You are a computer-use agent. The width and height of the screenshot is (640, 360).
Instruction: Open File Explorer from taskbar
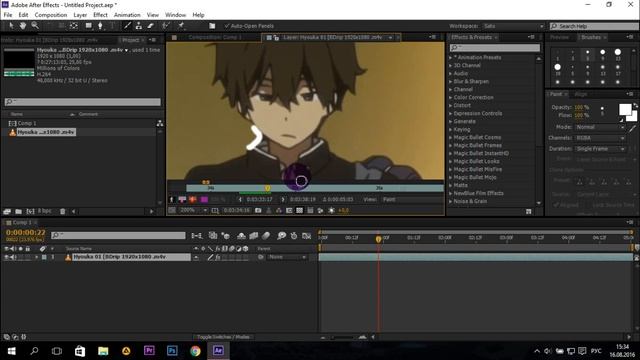coord(103,351)
